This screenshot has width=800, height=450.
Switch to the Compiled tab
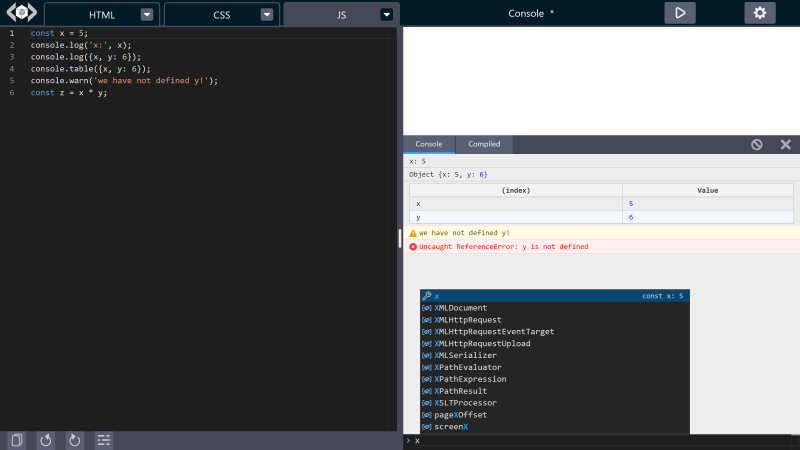484,144
